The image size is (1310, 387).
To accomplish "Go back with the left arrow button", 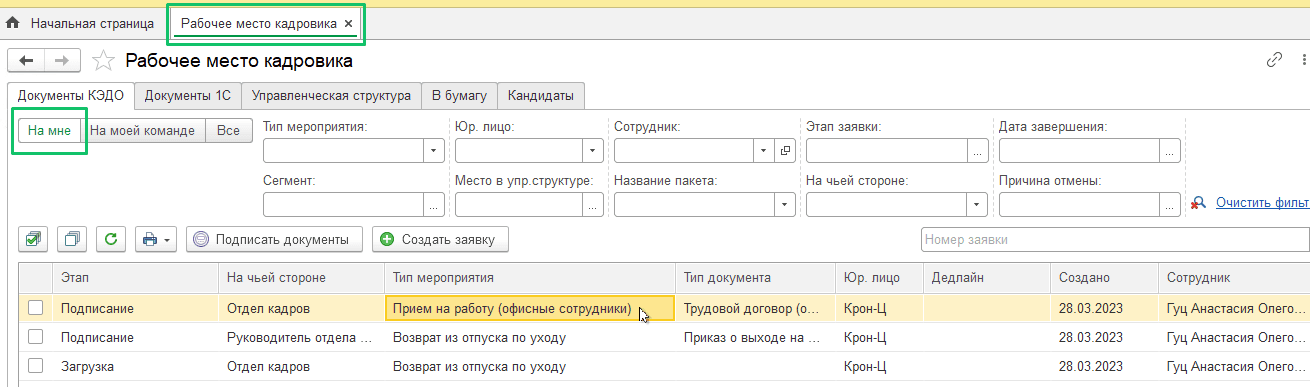I will tap(26, 61).
